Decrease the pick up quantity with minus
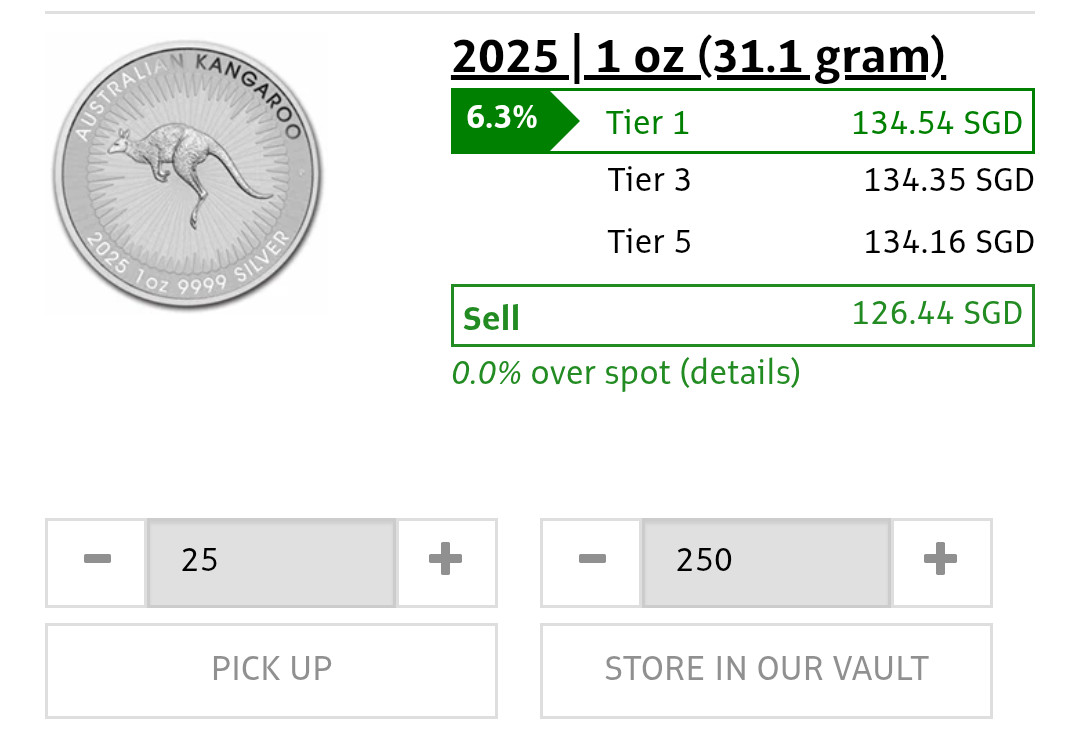 97,562
